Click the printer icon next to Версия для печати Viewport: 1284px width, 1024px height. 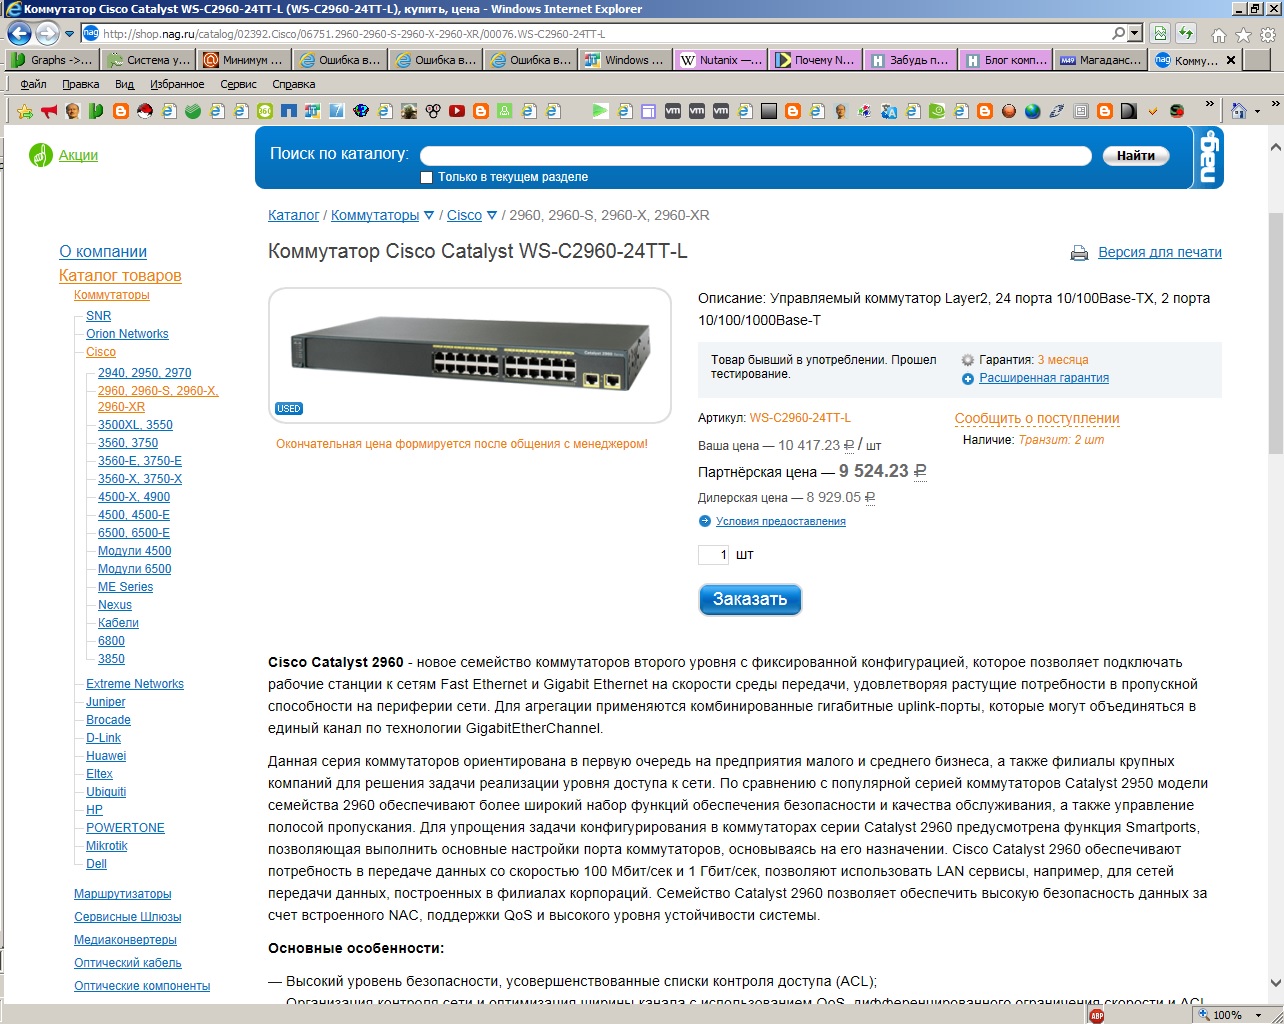tap(1079, 253)
